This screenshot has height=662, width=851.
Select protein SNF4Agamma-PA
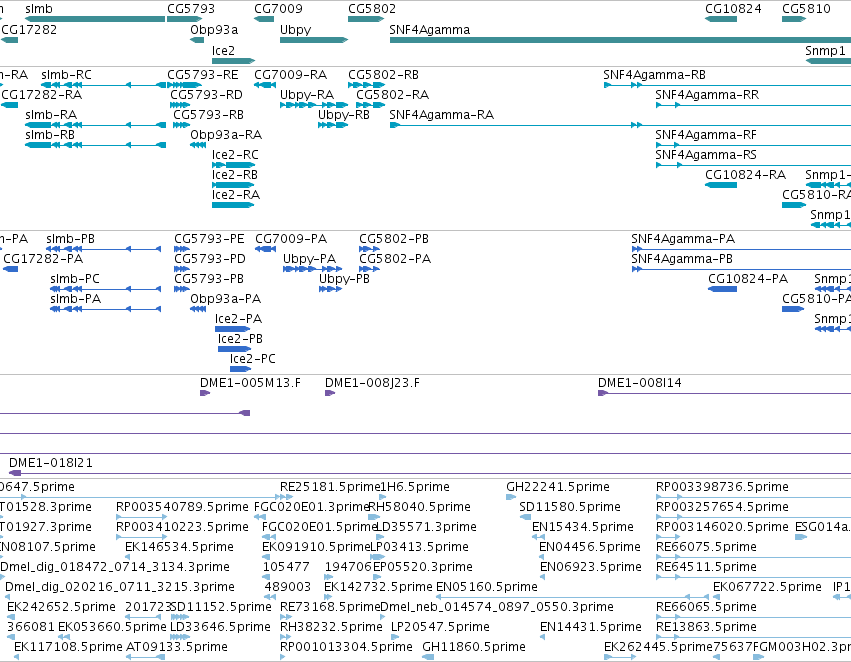[x=741, y=249]
